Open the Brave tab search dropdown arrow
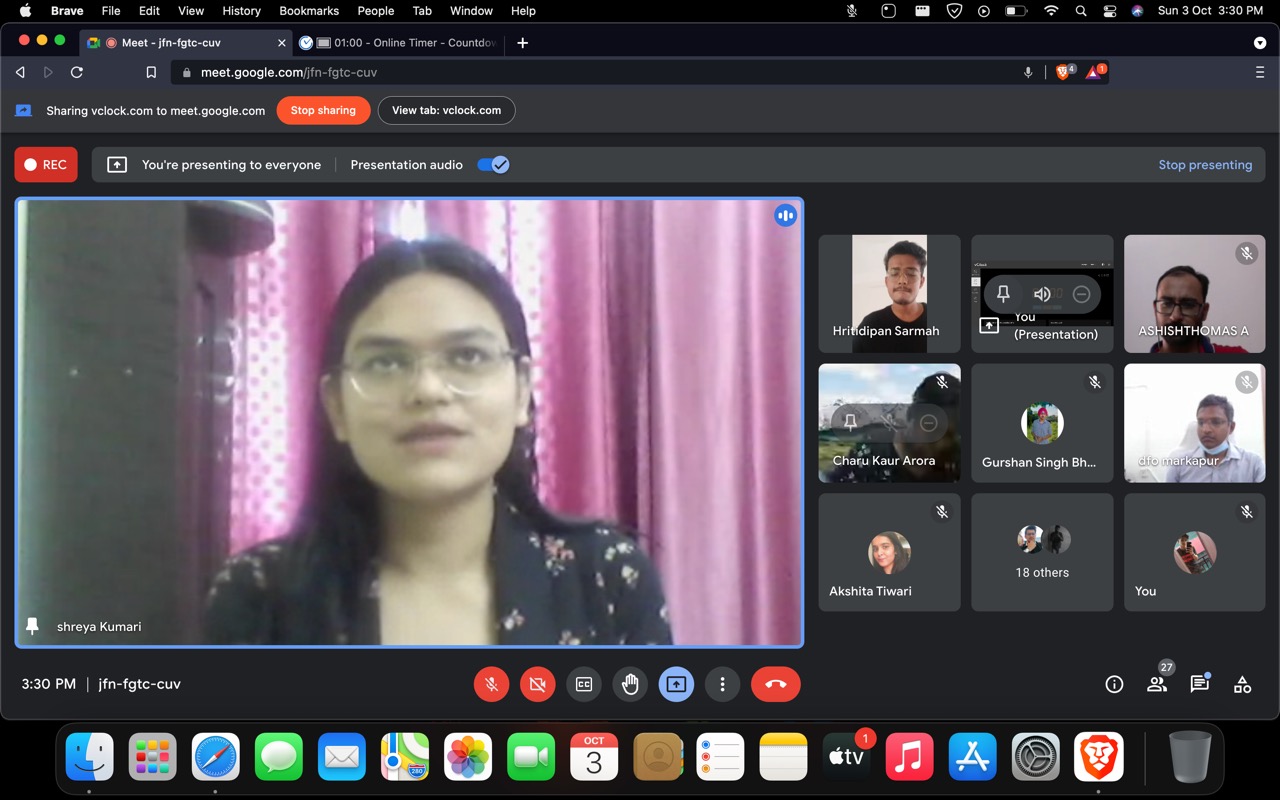The width and height of the screenshot is (1280, 800). (x=1259, y=43)
